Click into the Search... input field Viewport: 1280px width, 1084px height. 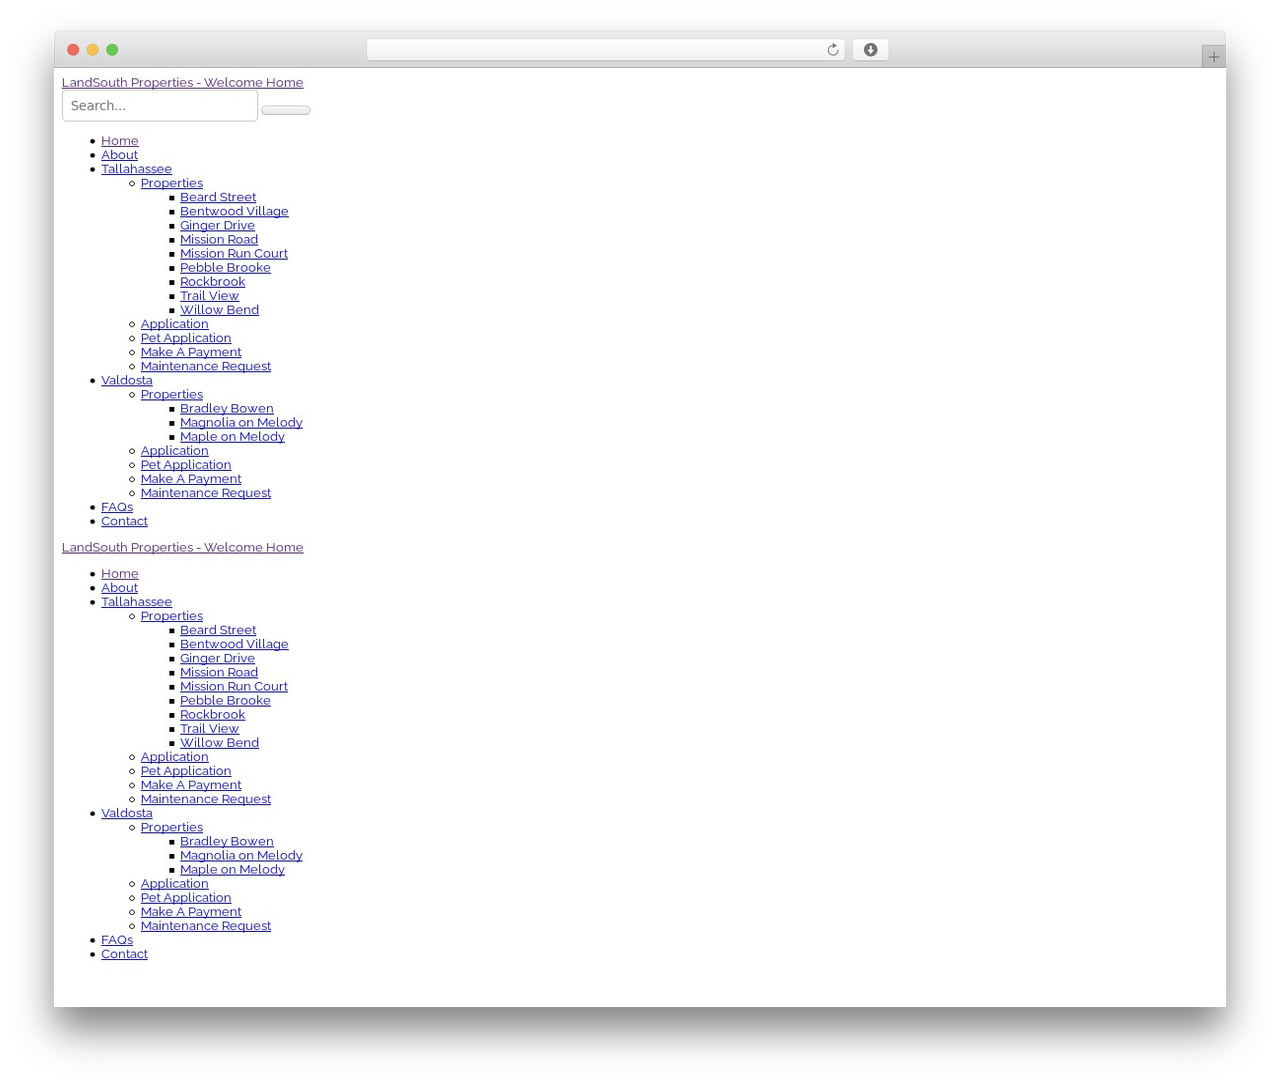pos(160,106)
